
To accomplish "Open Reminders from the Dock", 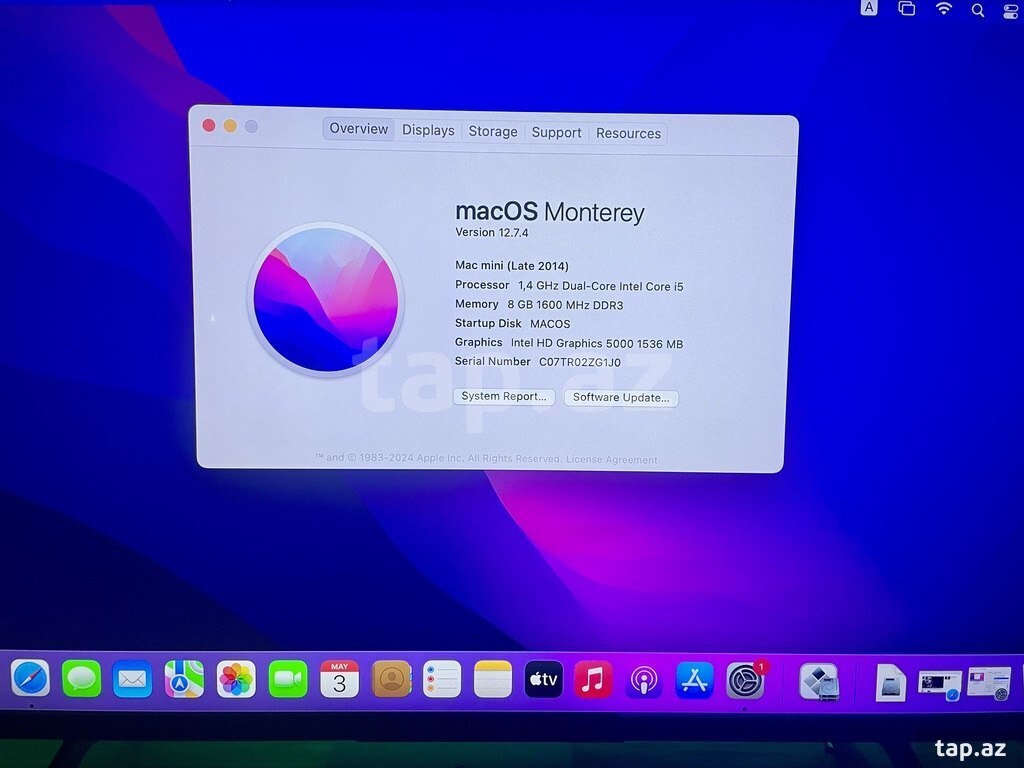I will point(442,679).
